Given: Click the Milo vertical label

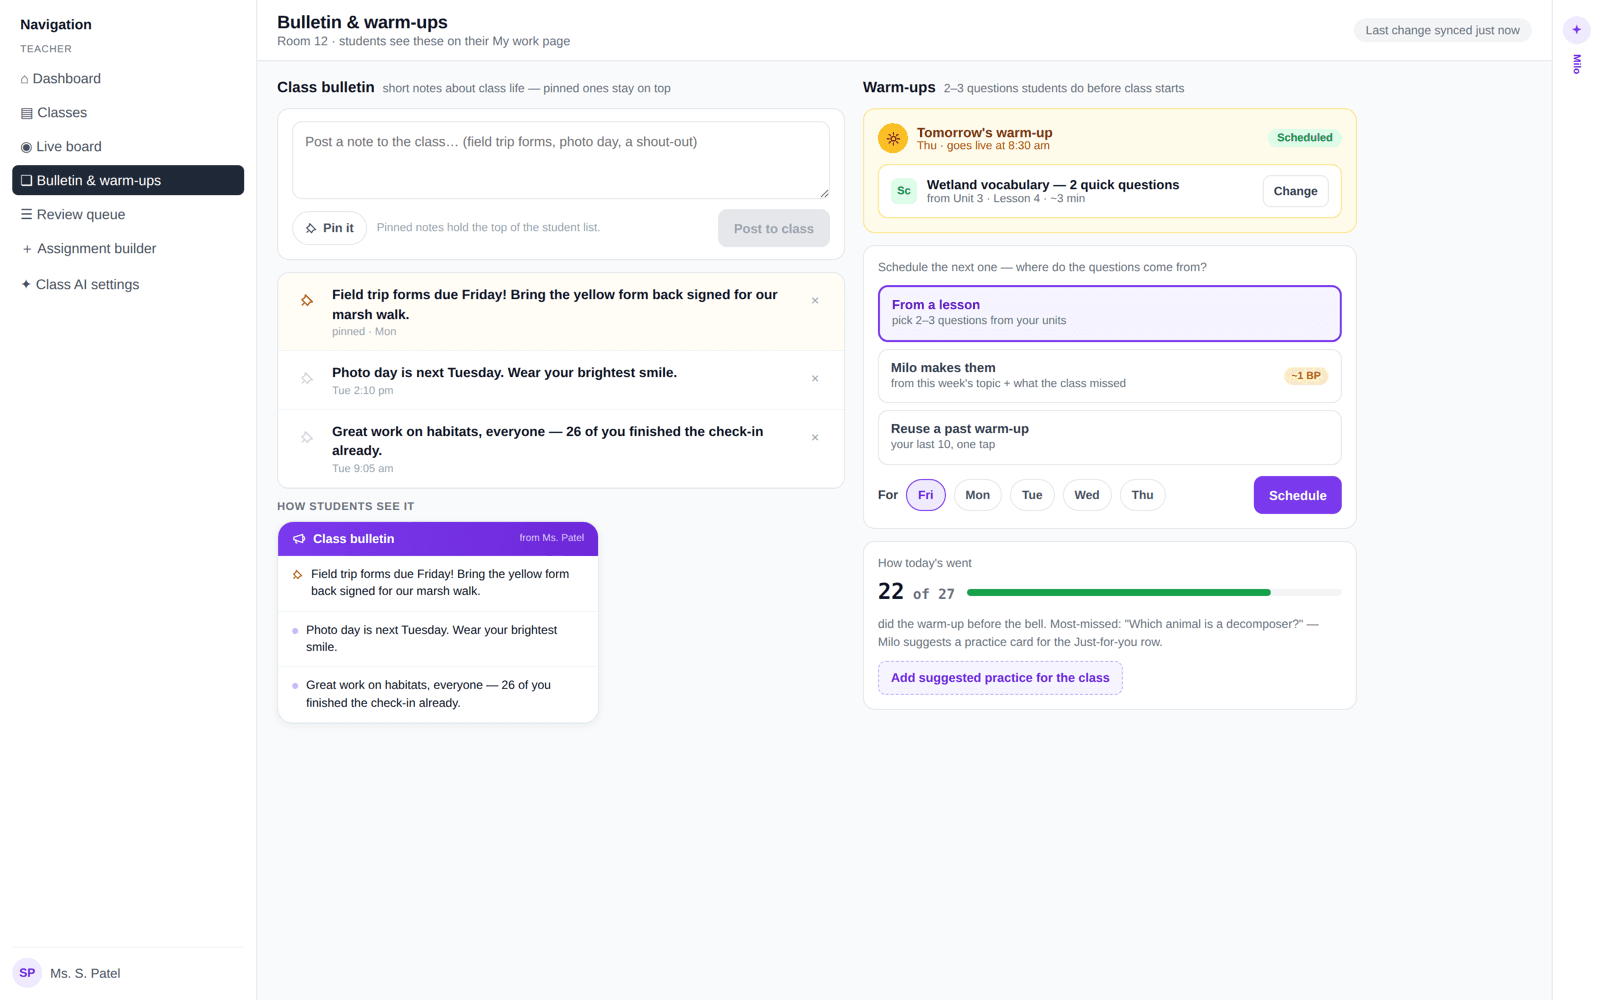Looking at the screenshot, I should pyautogui.click(x=1577, y=64).
